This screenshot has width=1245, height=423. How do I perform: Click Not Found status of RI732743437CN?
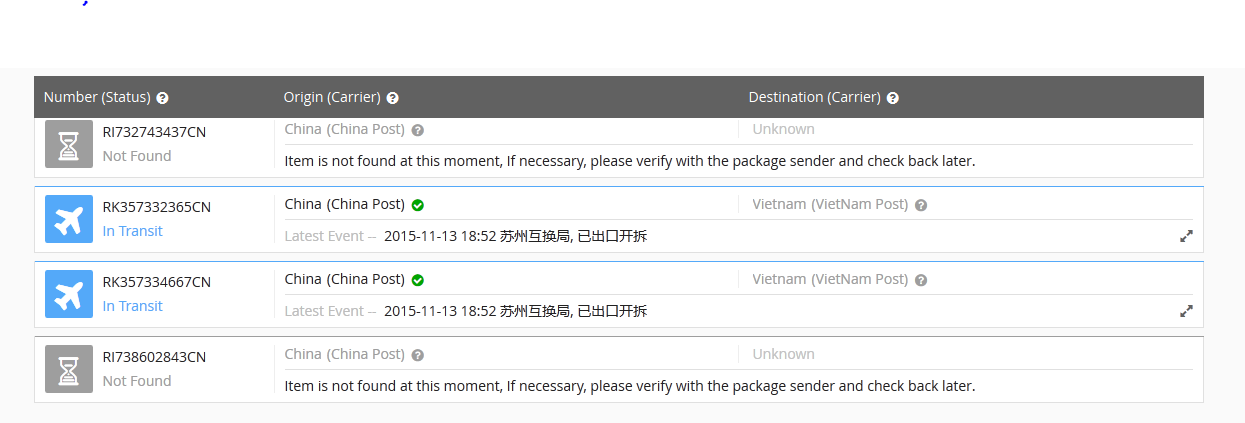click(137, 156)
